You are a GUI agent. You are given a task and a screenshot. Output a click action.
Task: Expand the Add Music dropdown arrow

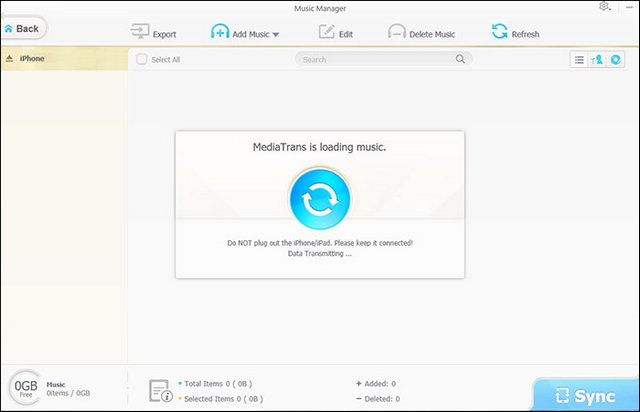pyautogui.click(x=276, y=35)
